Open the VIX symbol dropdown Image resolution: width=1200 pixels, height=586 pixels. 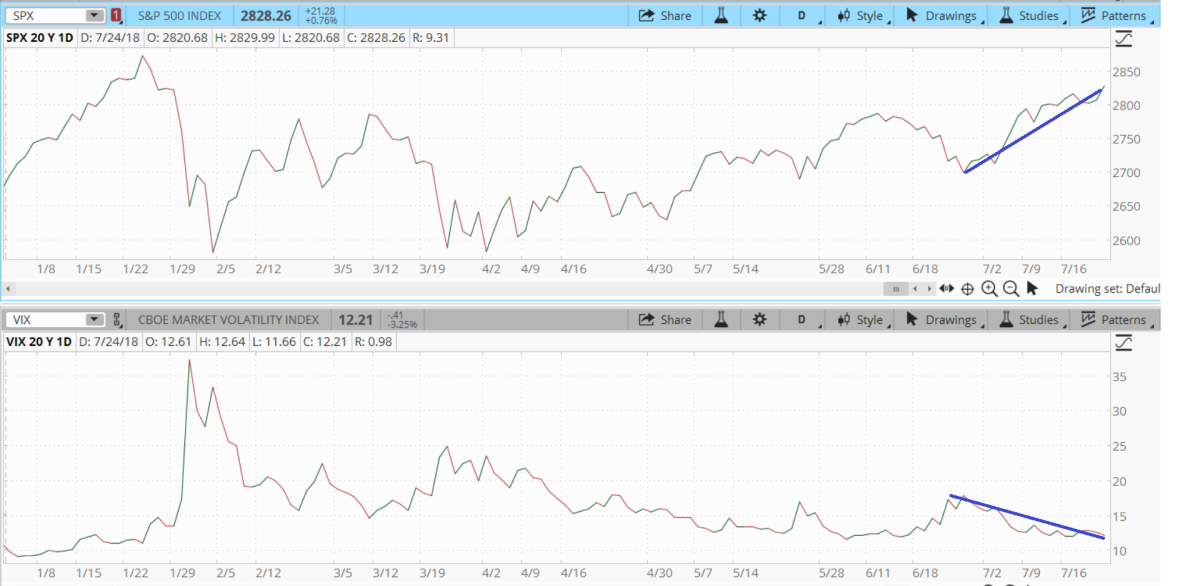94,320
